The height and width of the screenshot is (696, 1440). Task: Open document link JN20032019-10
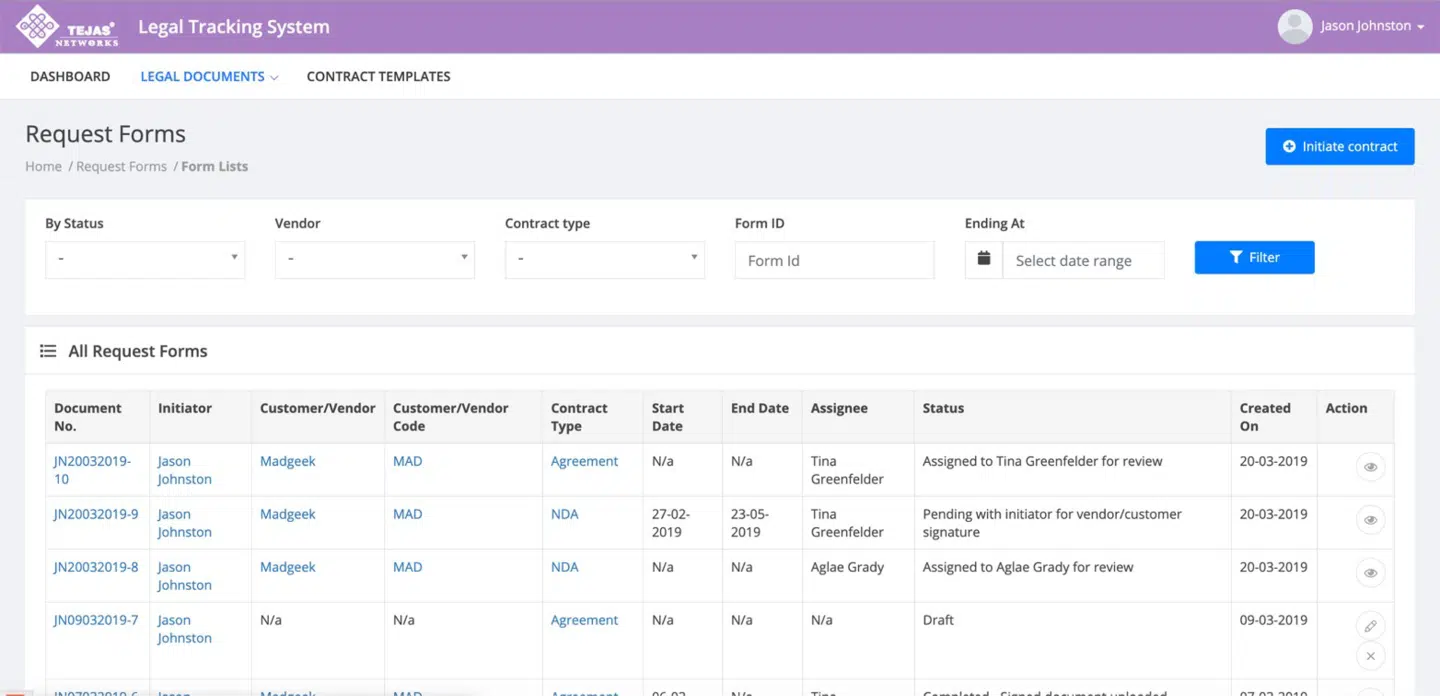(x=92, y=470)
